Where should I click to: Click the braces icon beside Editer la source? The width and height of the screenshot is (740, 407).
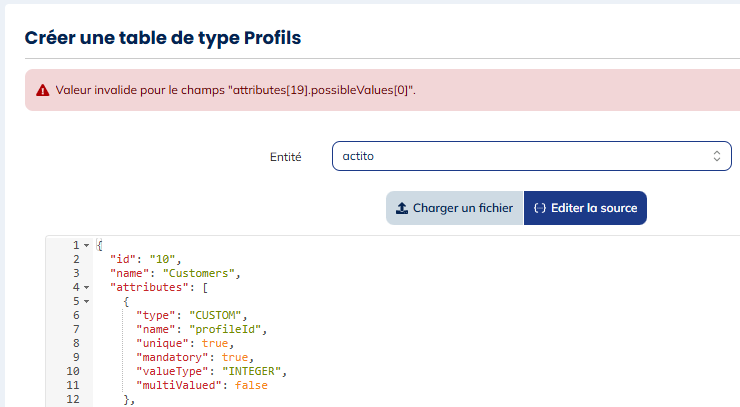coord(540,209)
